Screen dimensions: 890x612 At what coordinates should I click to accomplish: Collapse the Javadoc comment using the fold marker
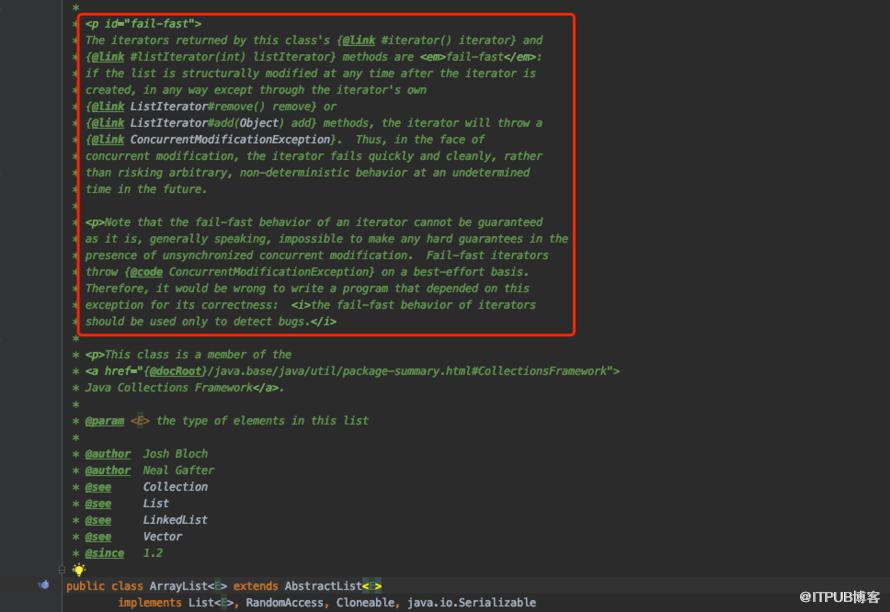pos(61,569)
